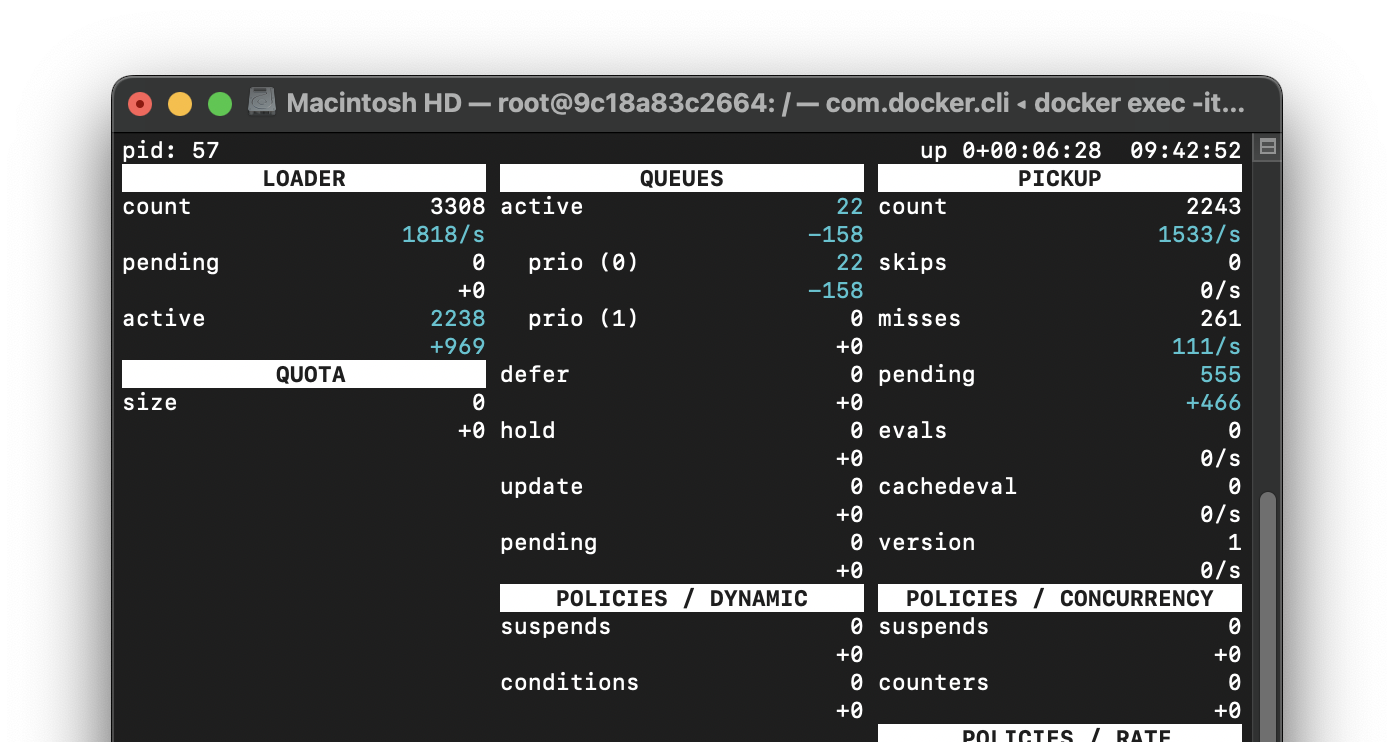Click the misses label under PICKUP
The height and width of the screenshot is (742, 1394).
[x=919, y=319]
